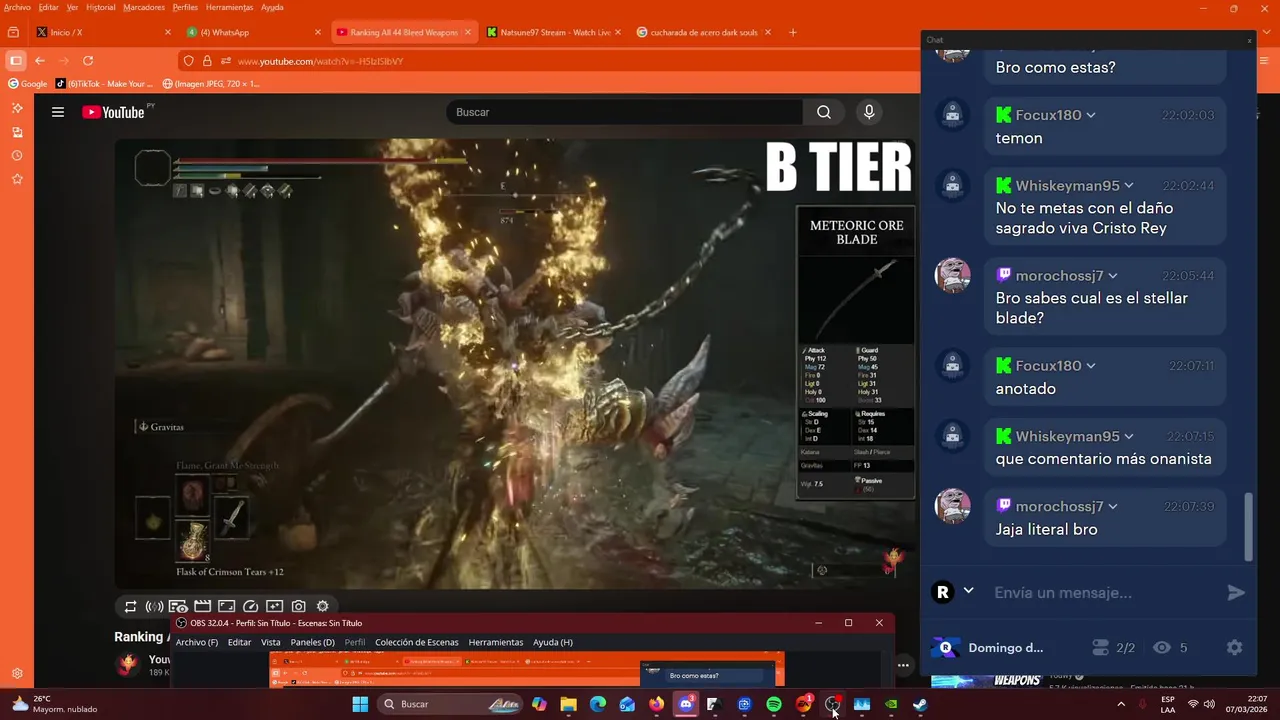
Task: Open site permissions icon in address bar
Action: pyautogui.click(x=226, y=61)
